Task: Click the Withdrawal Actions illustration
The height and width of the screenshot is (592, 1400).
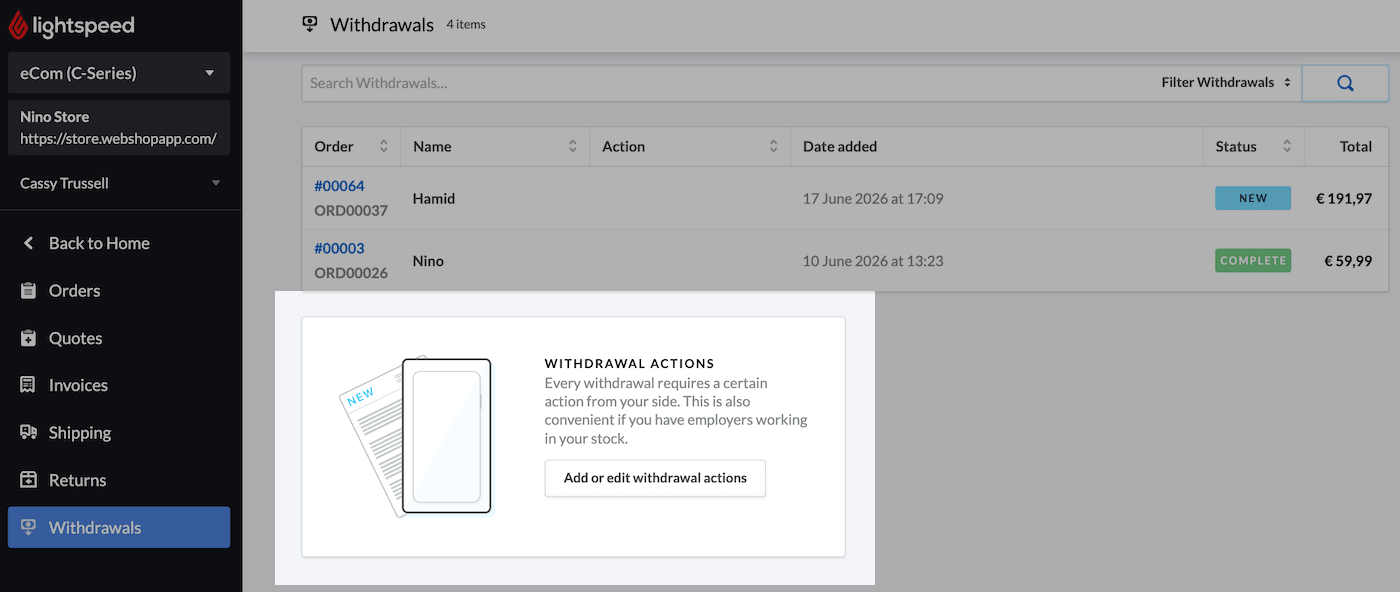Action: (415, 437)
